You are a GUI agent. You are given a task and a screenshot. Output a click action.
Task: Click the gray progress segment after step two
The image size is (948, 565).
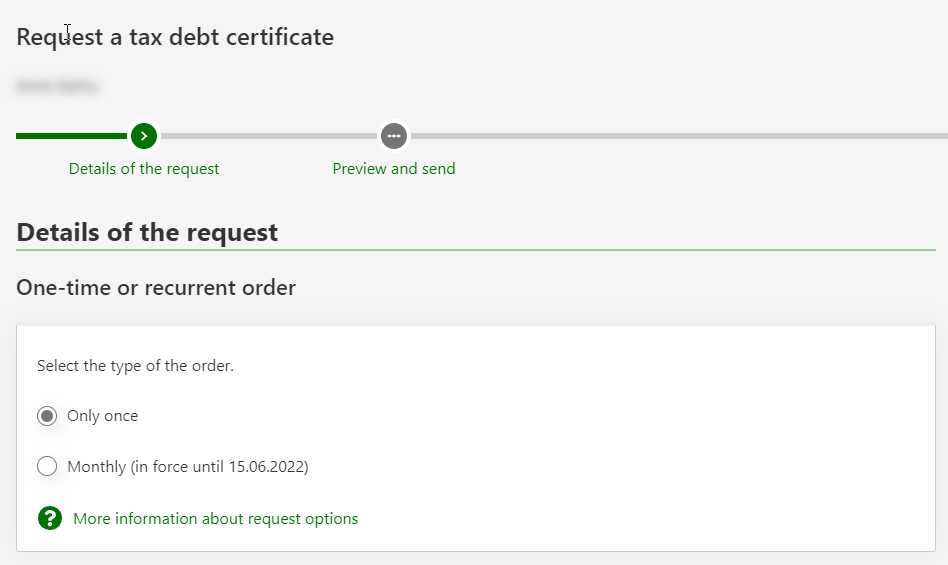click(x=680, y=135)
